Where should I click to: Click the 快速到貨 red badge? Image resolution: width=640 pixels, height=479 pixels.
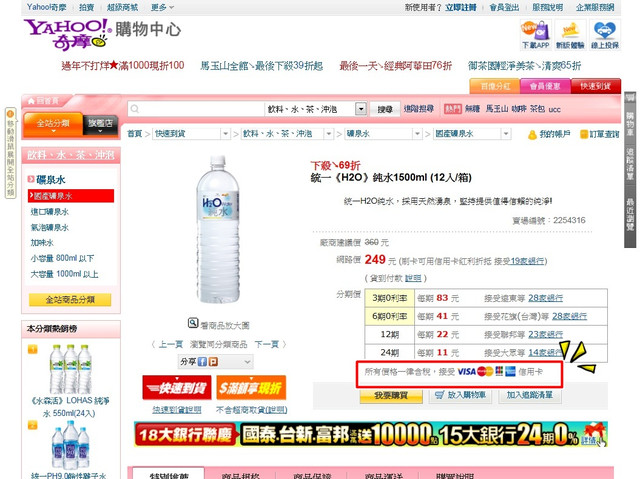(177, 387)
